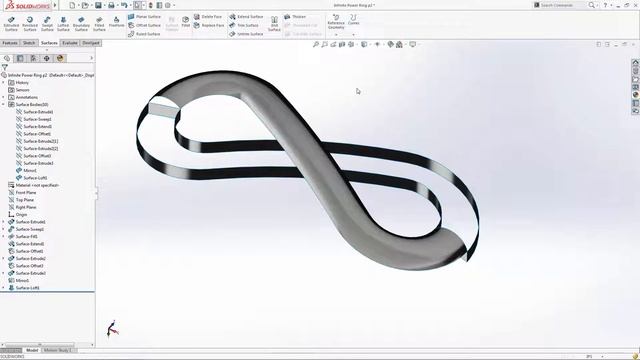Viewport: 640px width, 360px height.
Task: Click the Undo icon
Action: (124, 5)
